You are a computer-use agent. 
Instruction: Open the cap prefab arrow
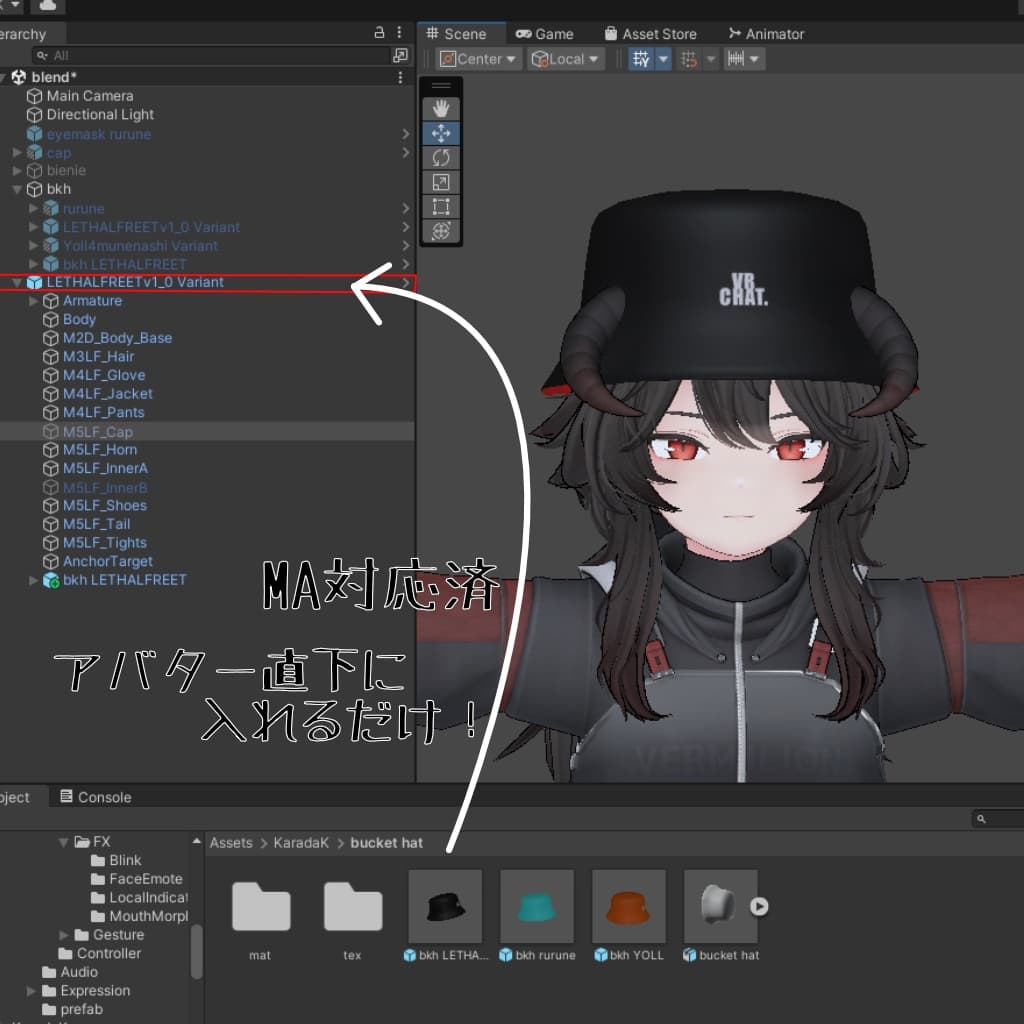(x=406, y=152)
